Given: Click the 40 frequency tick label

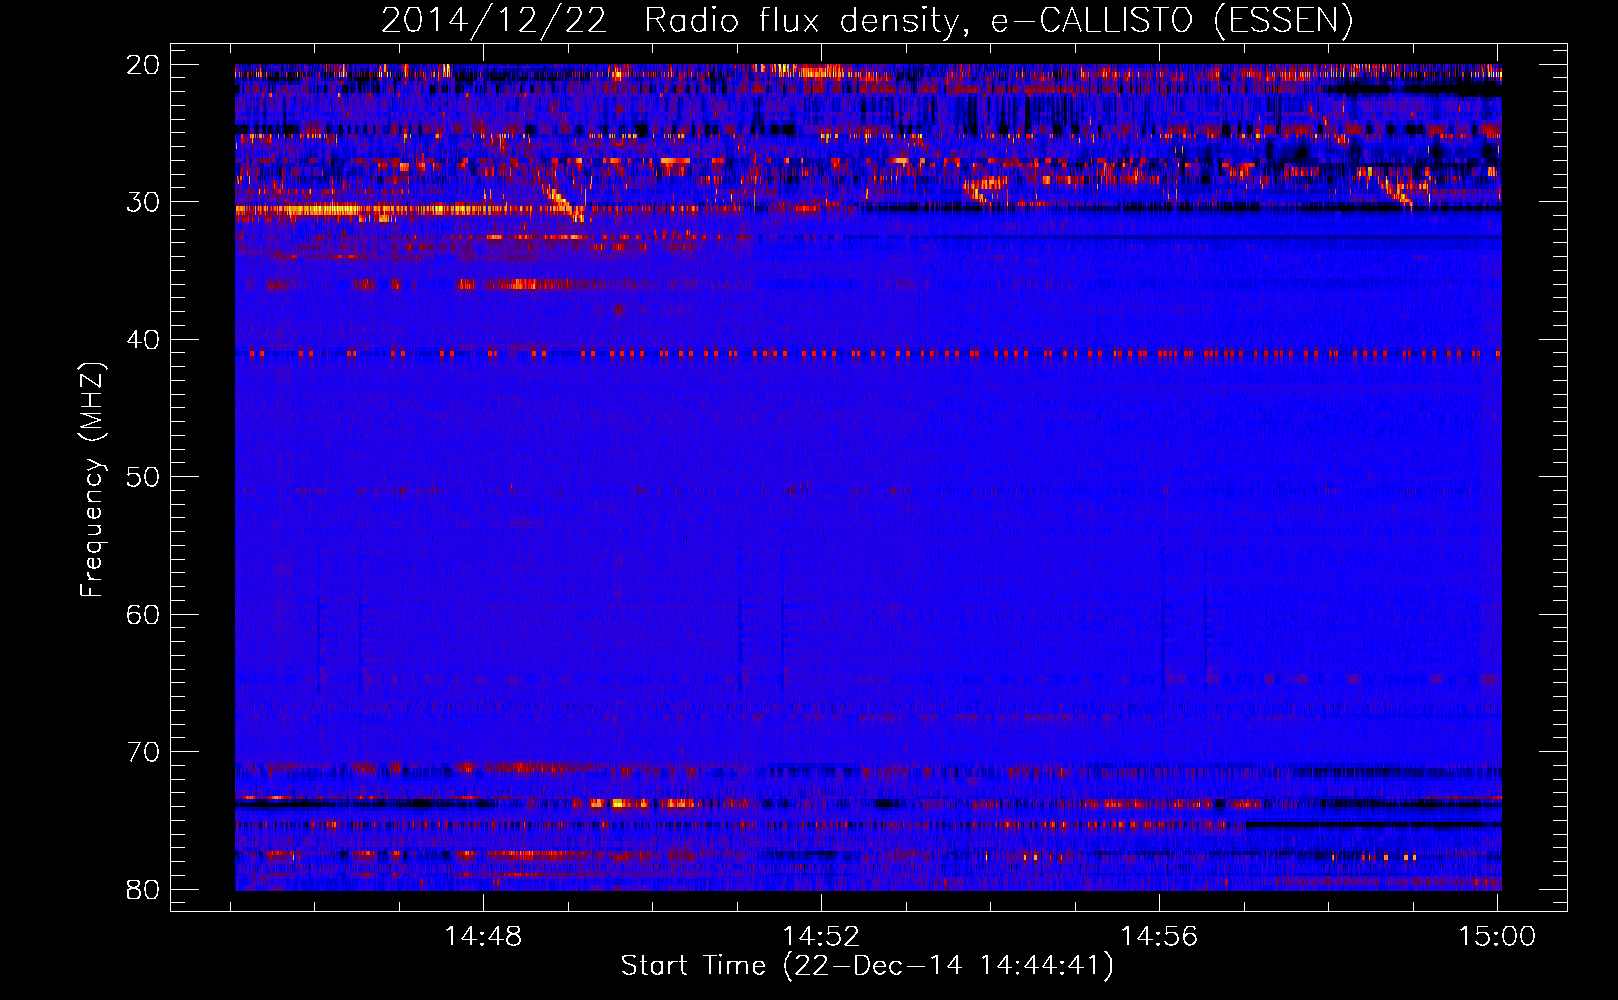Looking at the screenshot, I should [x=144, y=340].
